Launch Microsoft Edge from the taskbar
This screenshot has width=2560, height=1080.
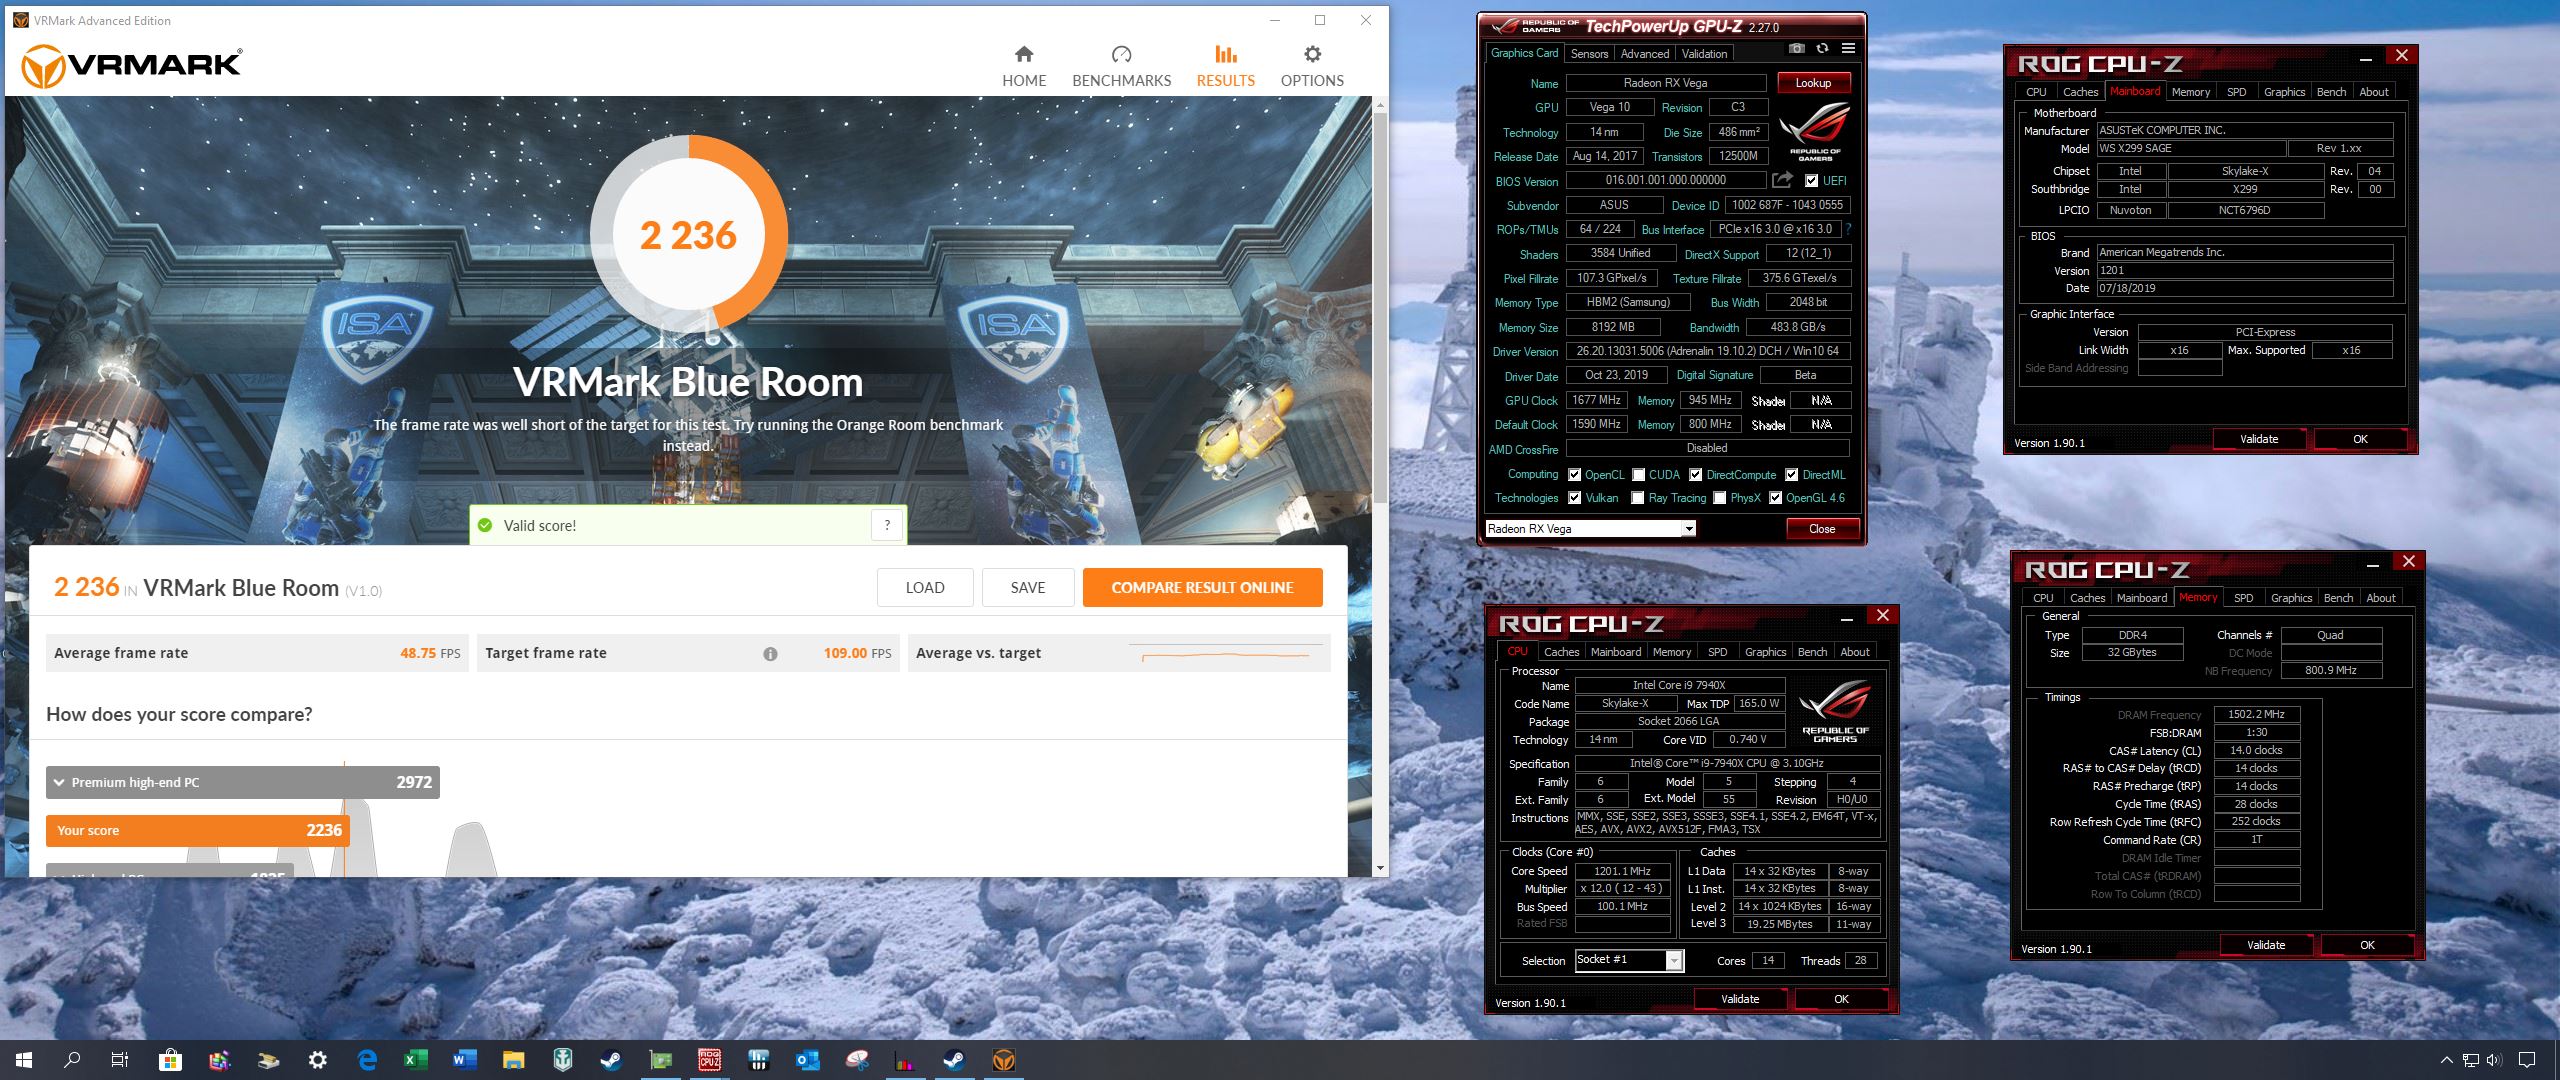coord(367,1060)
